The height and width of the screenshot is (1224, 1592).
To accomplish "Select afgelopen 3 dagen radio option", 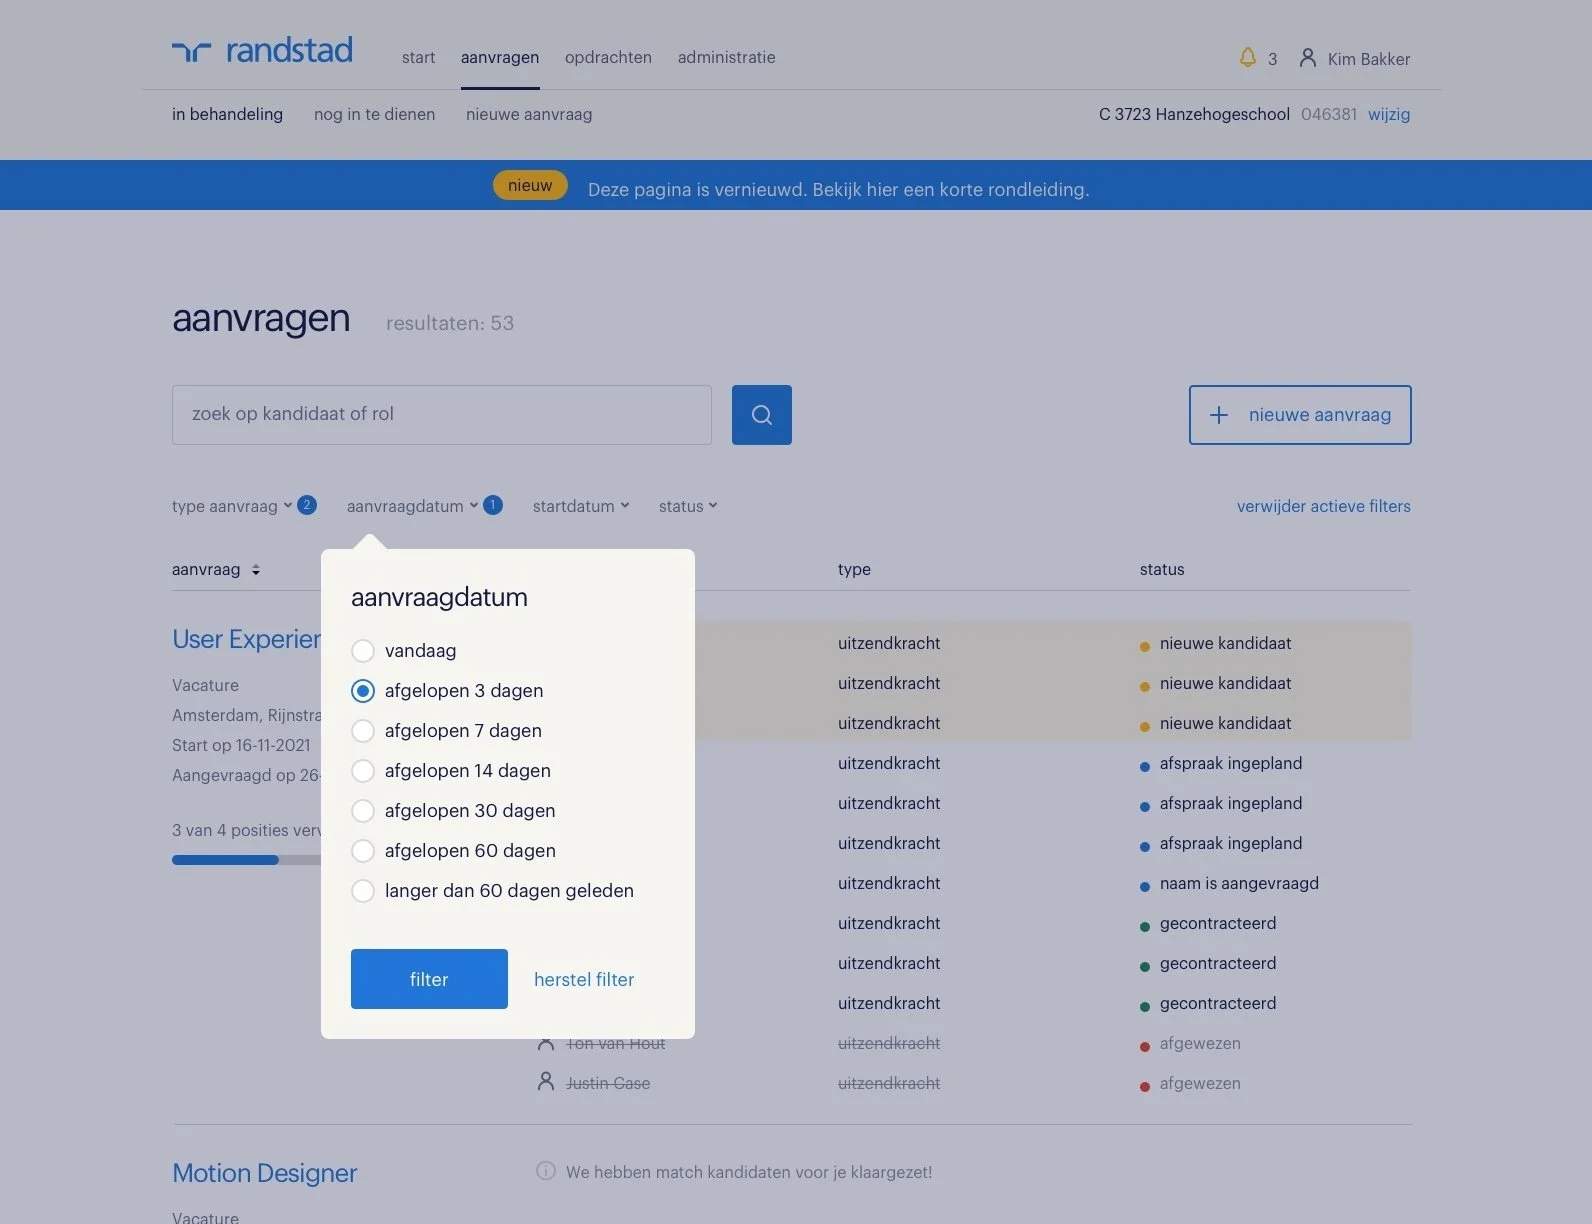I will coord(363,691).
